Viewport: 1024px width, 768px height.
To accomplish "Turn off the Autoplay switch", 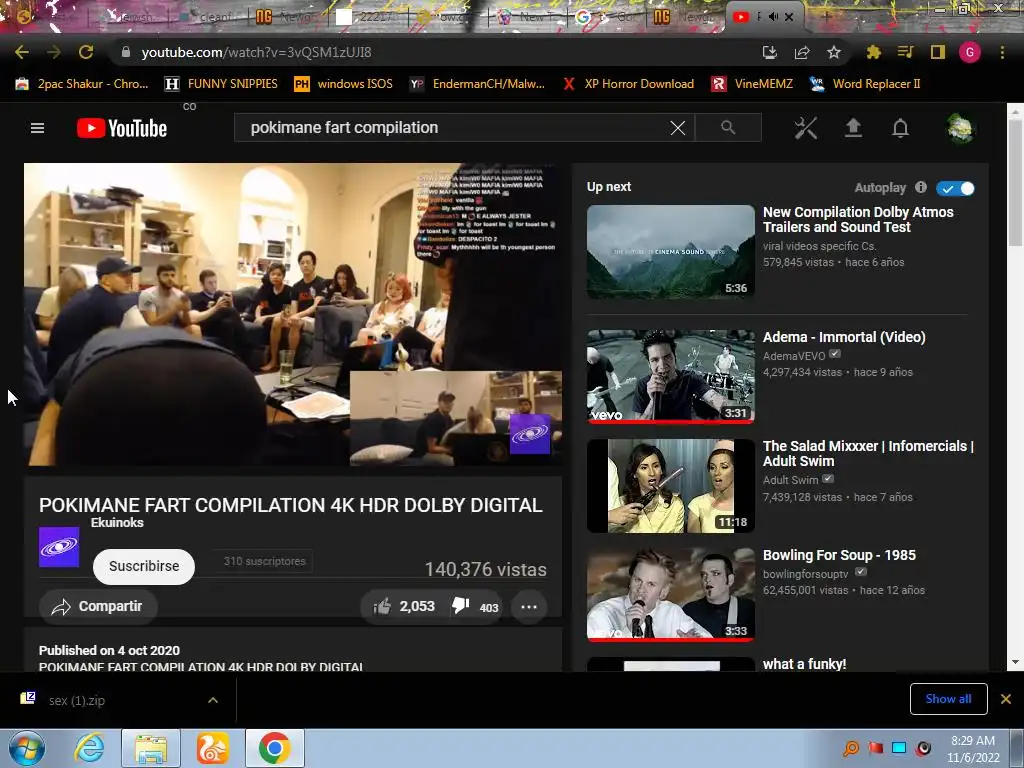I will click(955, 189).
